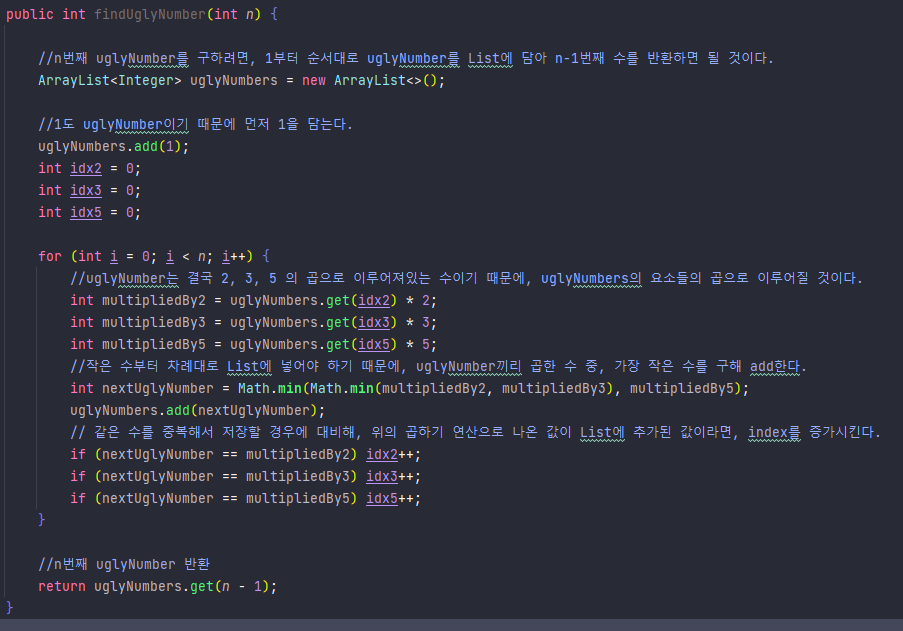Click the loop condition 'i < n'
This screenshot has height=631, width=903.
(185, 256)
